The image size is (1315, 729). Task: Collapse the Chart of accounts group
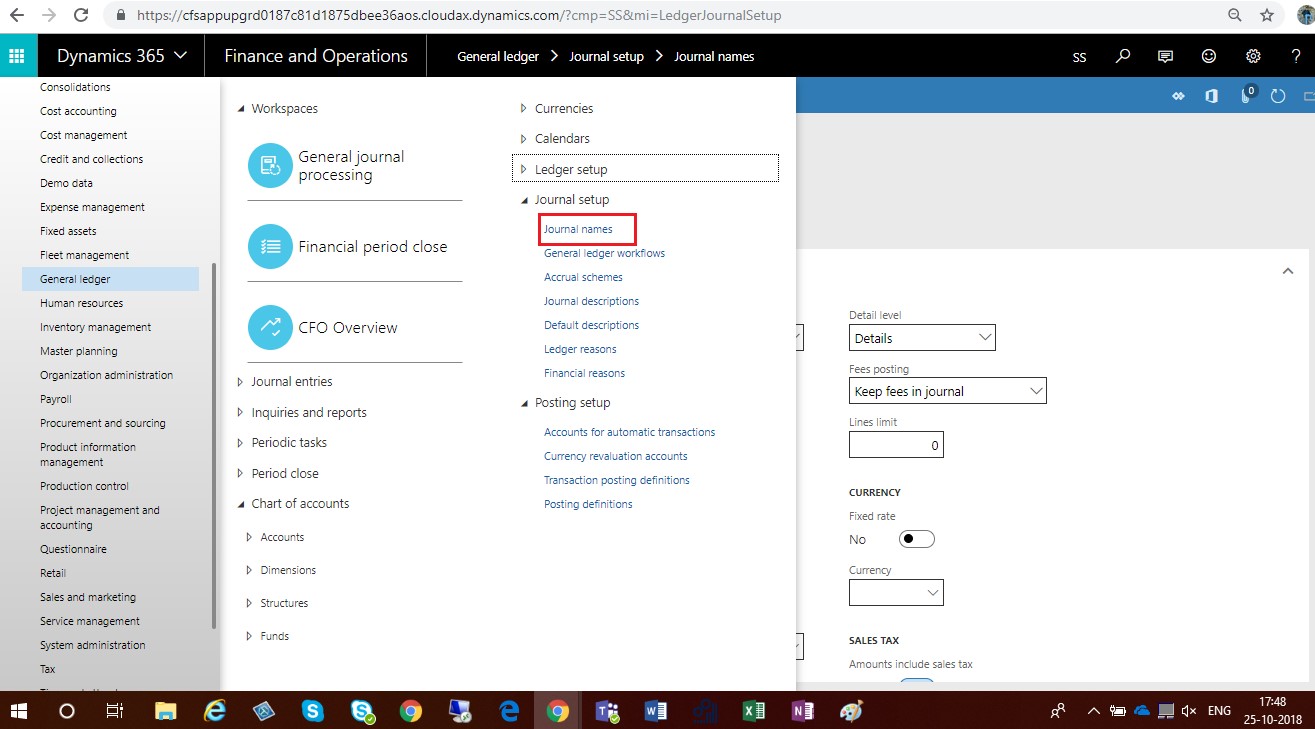point(241,503)
